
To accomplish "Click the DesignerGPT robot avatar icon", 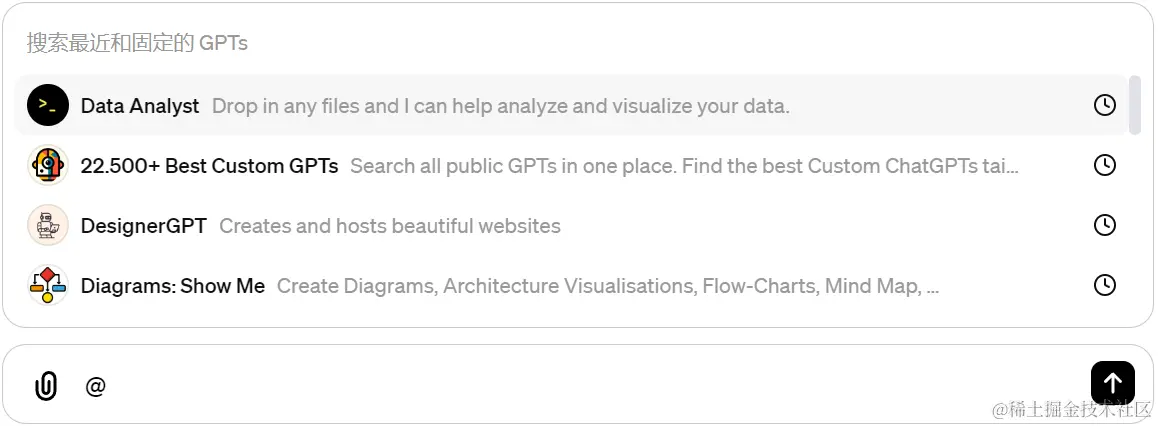I will click(48, 225).
